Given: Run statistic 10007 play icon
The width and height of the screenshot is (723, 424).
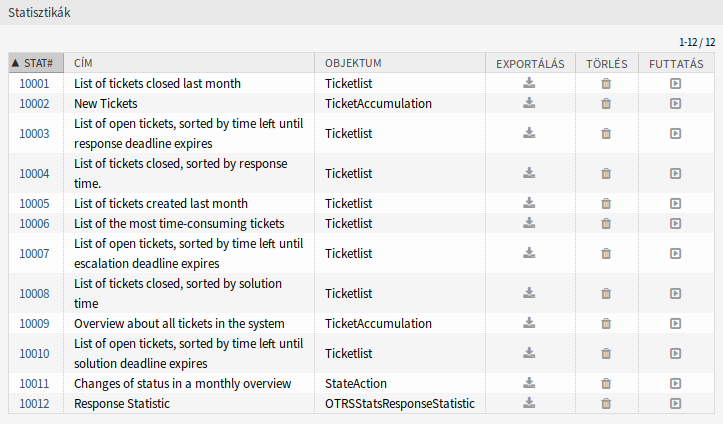Looking at the screenshot, I should tap(675, 253).
